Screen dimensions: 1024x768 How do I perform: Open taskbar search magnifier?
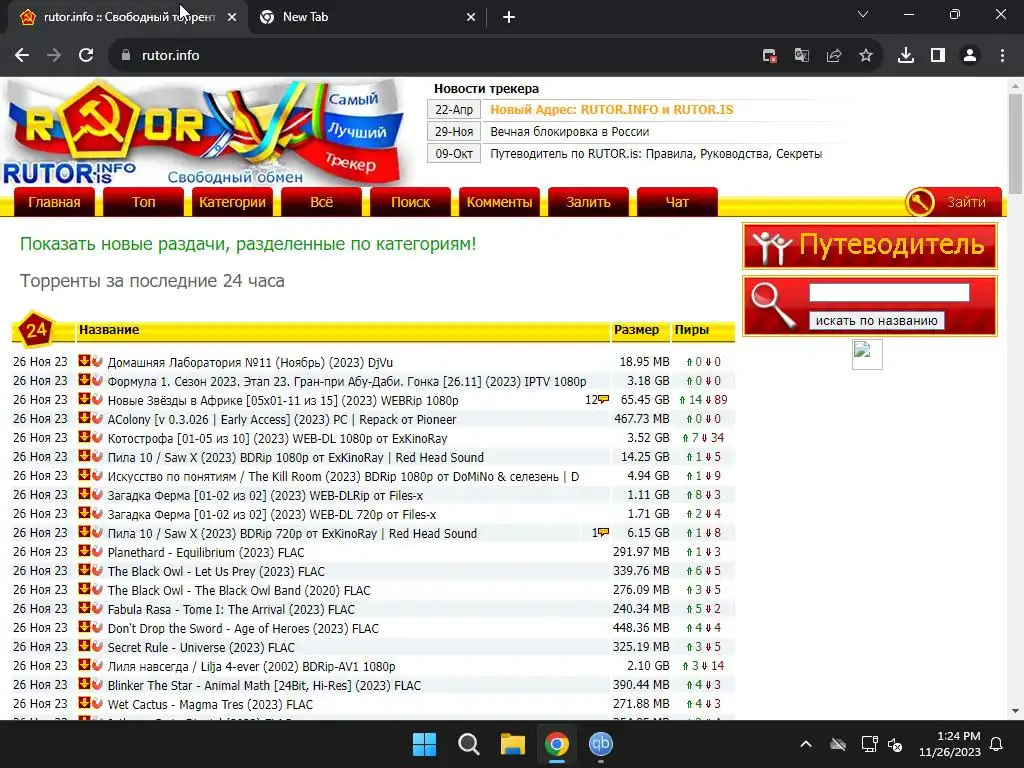click(x=468, y=743)
